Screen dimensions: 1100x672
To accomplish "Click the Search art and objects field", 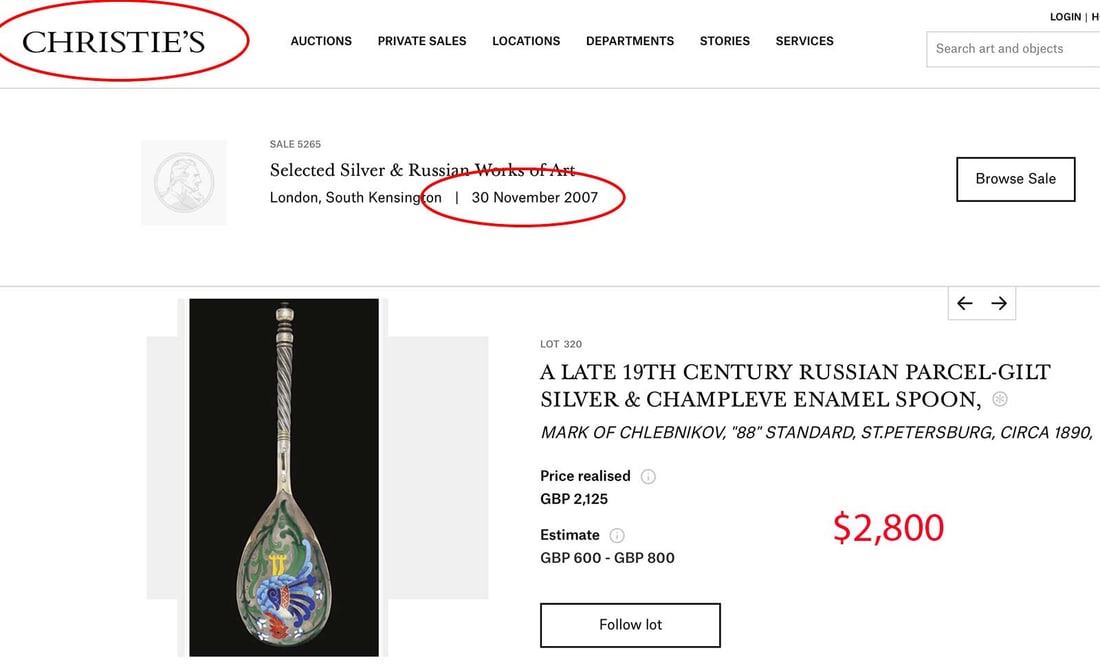I will coord(1010,48).
